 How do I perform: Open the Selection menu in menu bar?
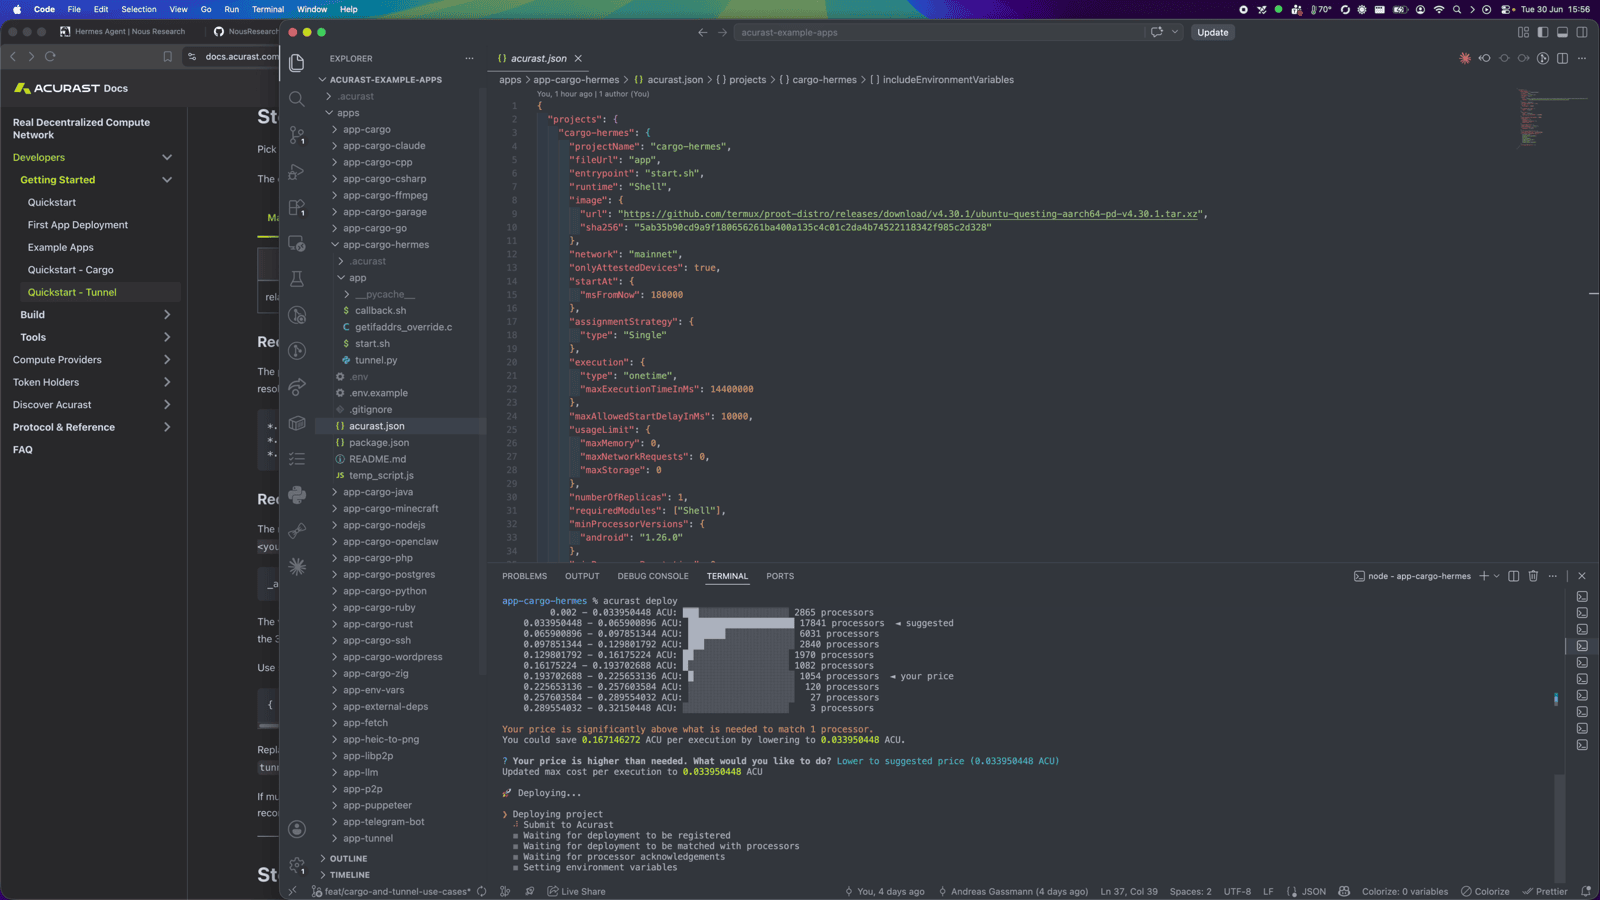pyautogui.click(x=139, y=9)
